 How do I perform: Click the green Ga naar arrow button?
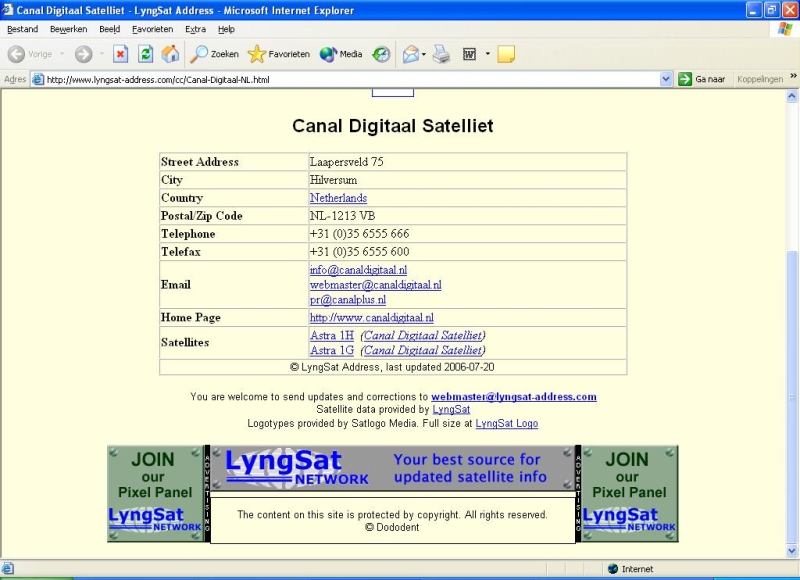coord(685,79)
